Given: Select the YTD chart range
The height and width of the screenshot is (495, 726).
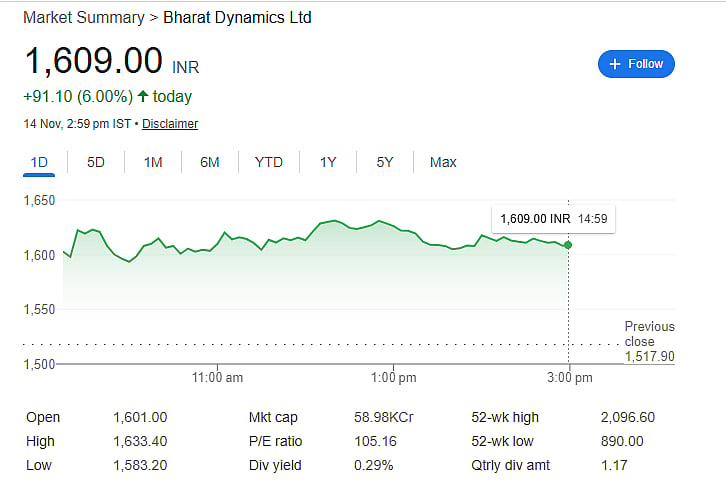Looking at the screenshot, I should (x=268, y=162).
